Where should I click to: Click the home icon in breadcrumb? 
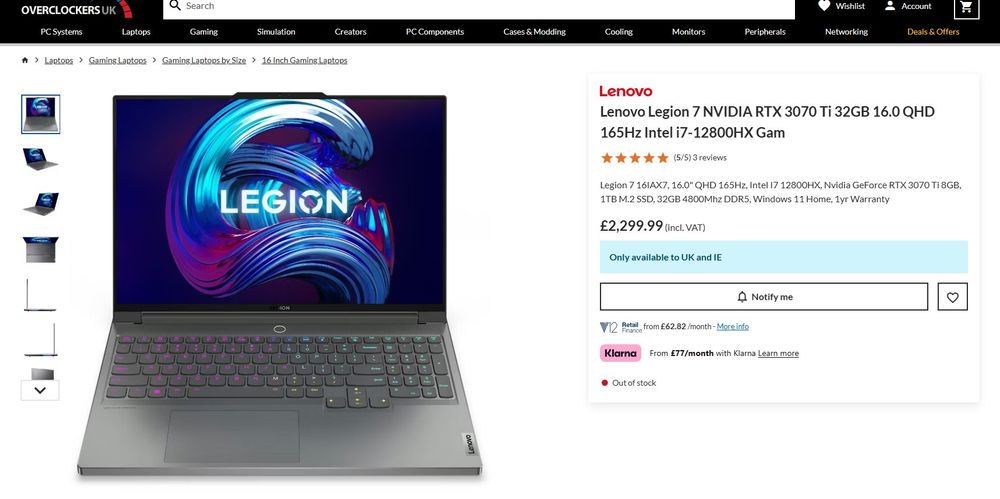tap(25, 60)
